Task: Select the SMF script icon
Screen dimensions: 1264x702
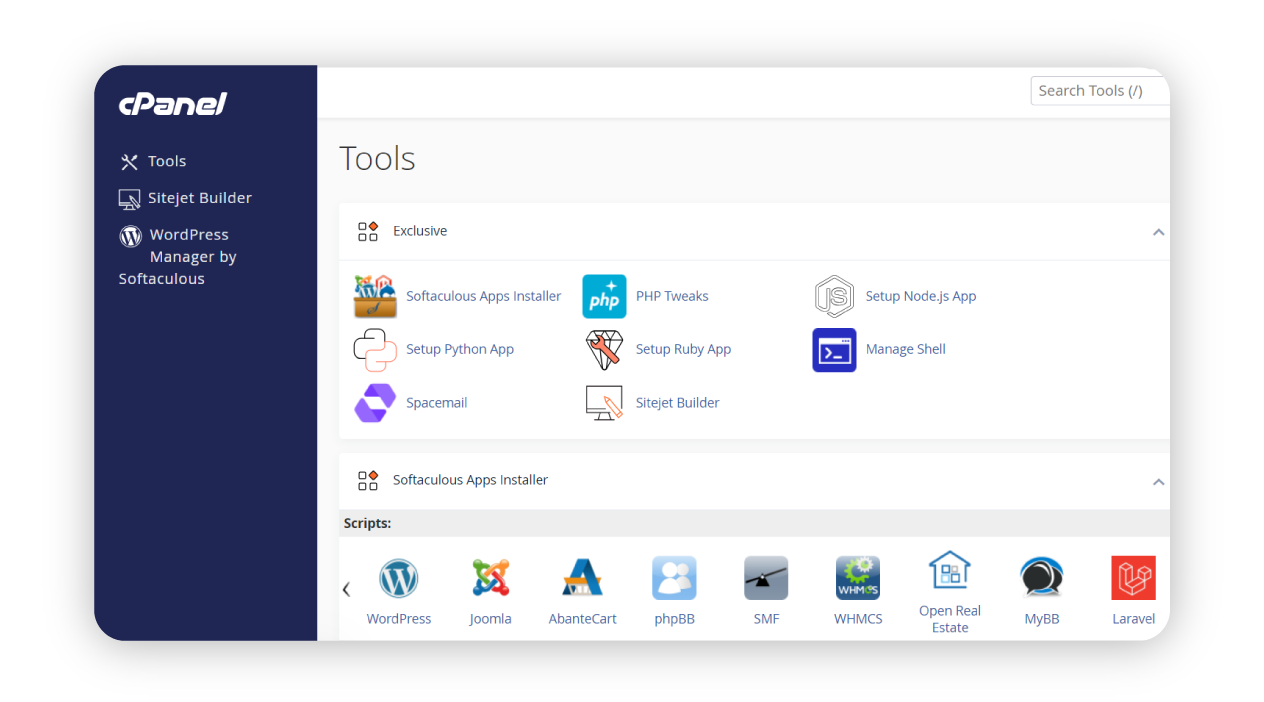Action: [x=766, y=578]
